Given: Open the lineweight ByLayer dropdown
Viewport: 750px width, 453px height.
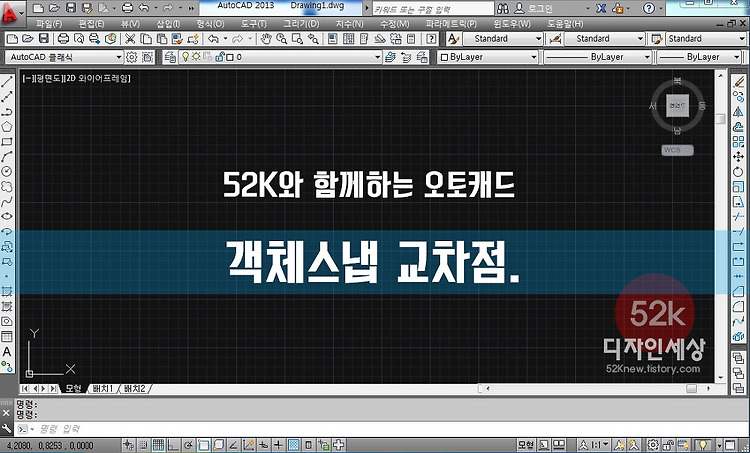Looking at the screenshot, I should [x=737, y=57].
